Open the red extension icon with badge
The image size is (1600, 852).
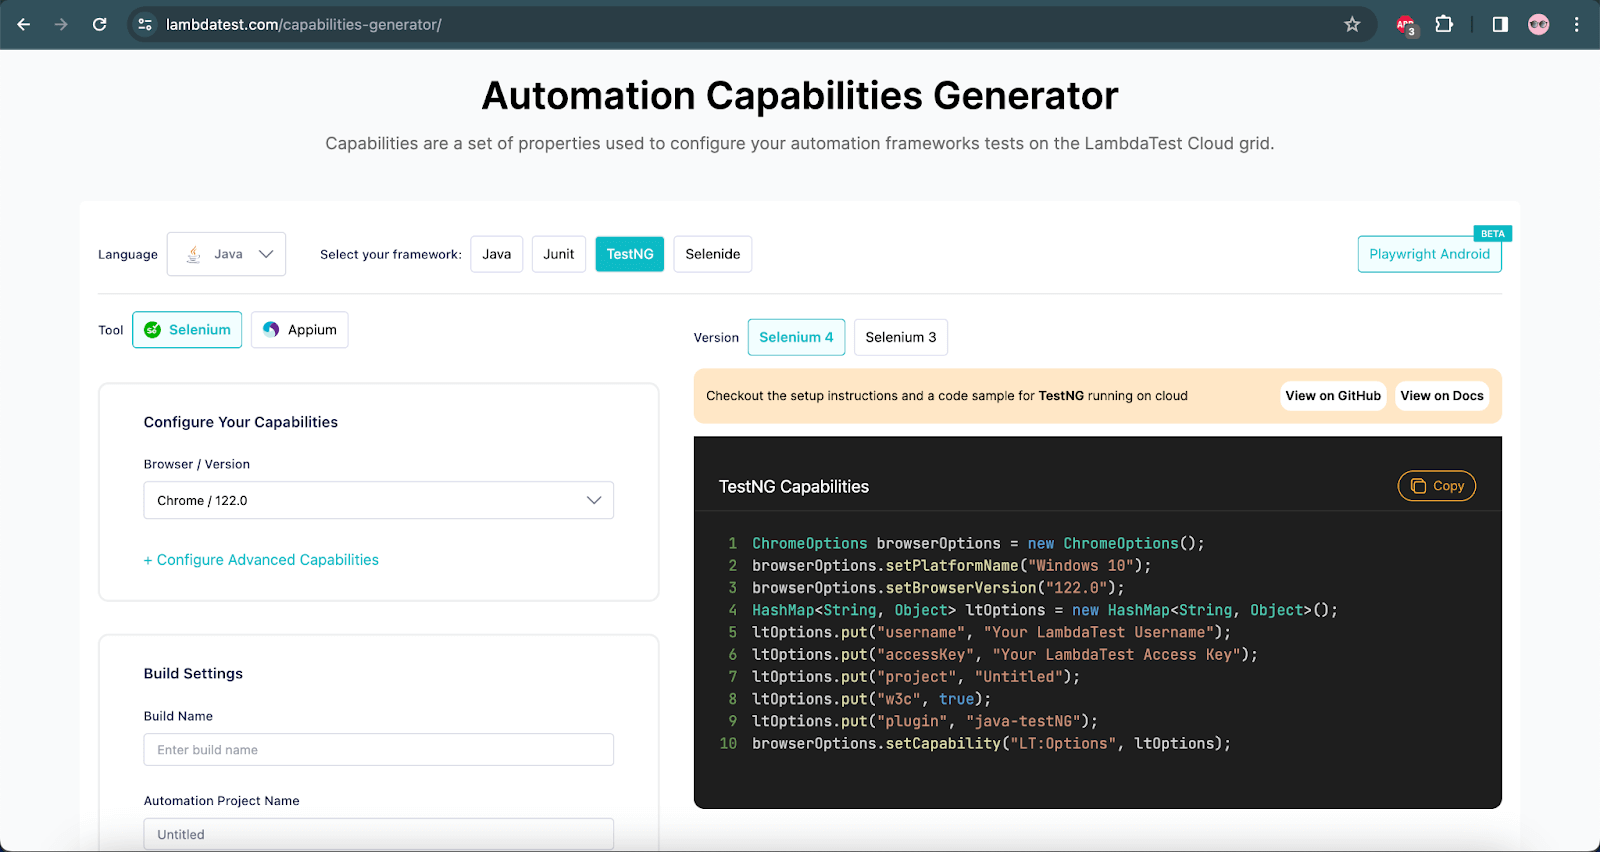[1406, 25]
